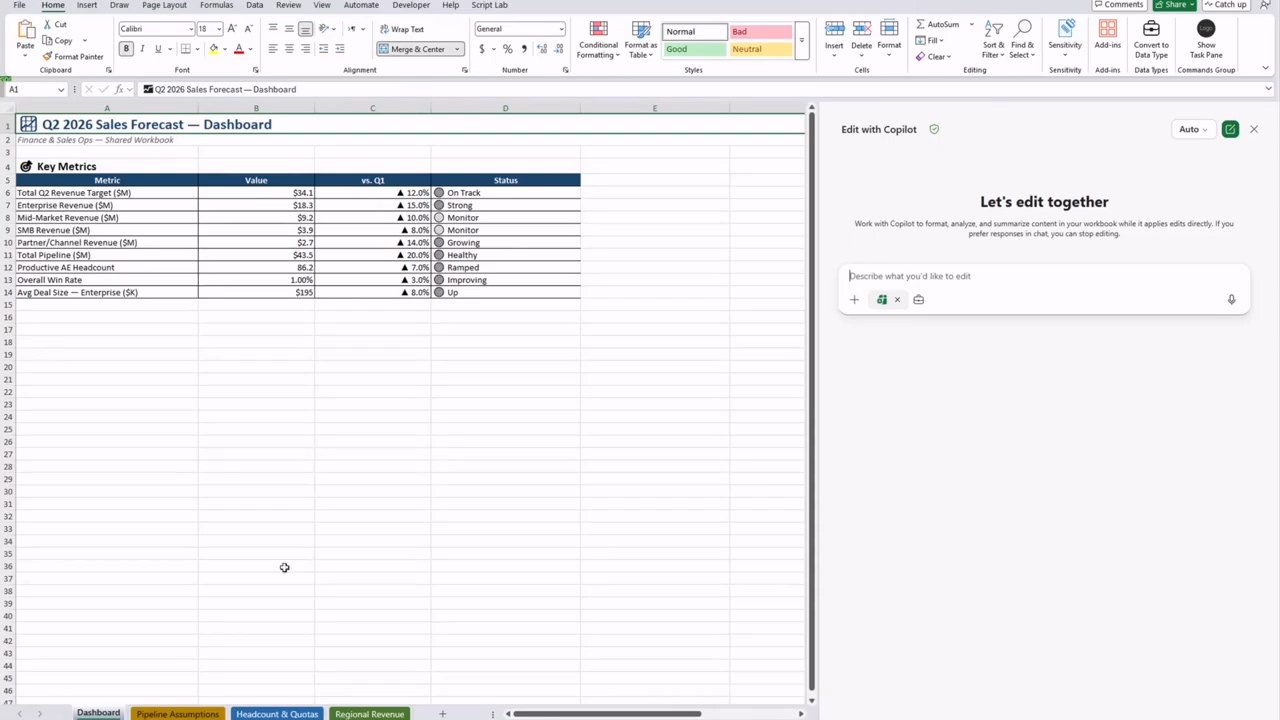The image size is (1280, 720).
Task: Click the AutoSum sigma icon
Action: [920, 24]
